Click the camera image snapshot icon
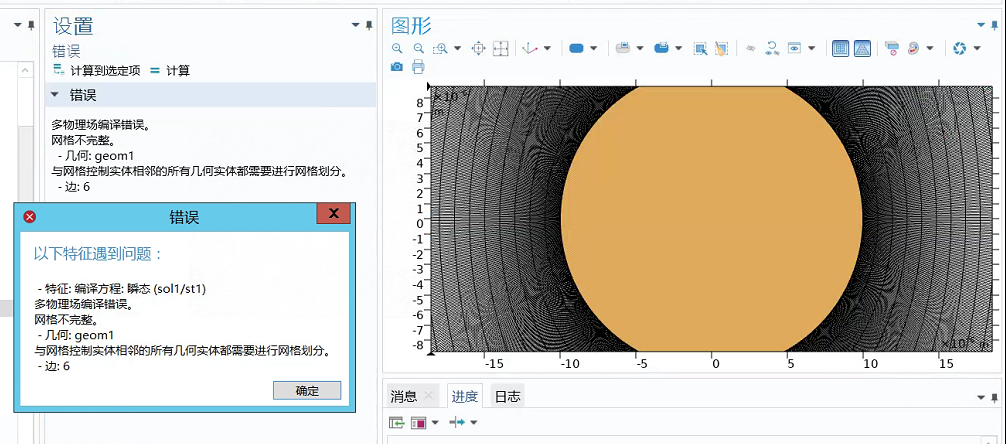 (396, 66)
